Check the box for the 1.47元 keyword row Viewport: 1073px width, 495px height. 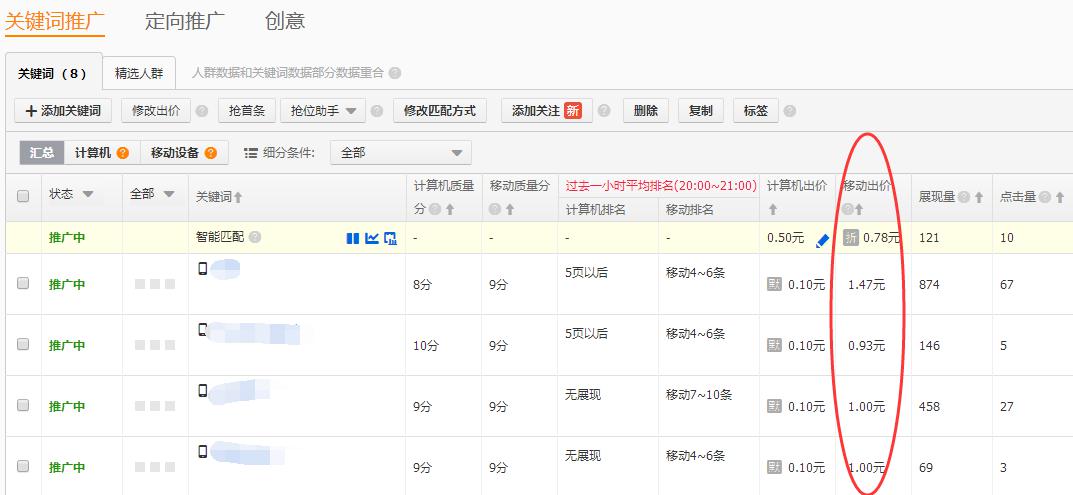(x=23, y=284)
